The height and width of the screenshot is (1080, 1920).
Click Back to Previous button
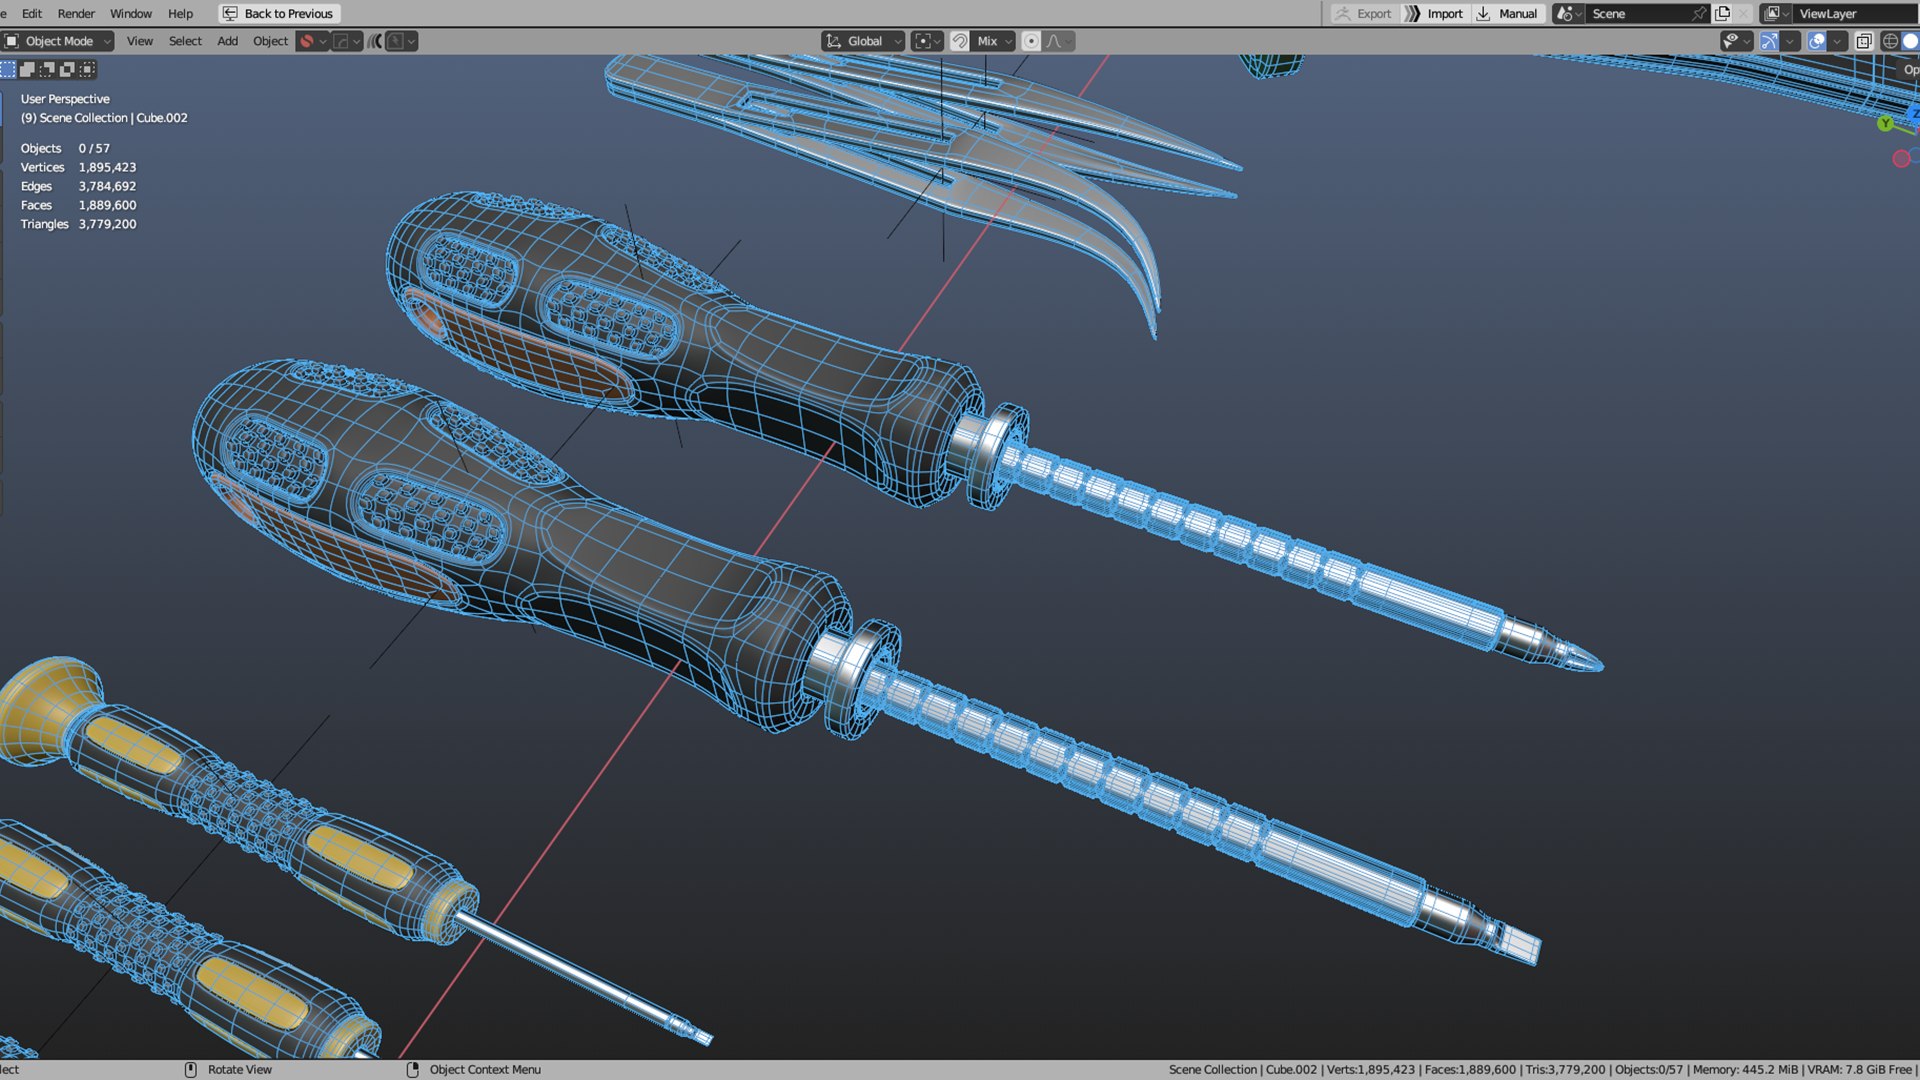click(x=279, y=13)
